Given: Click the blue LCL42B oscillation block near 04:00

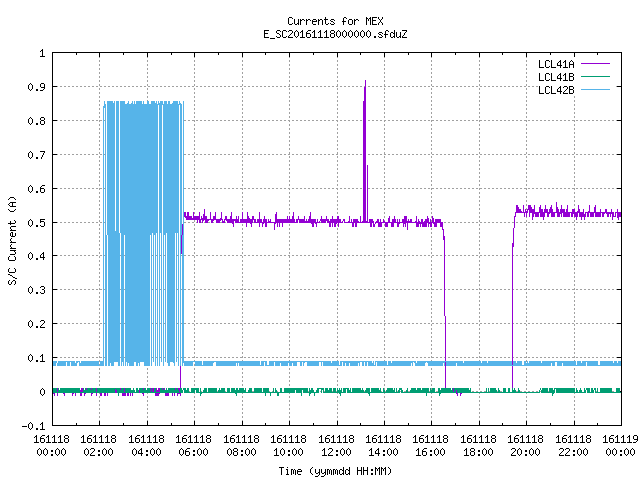Looking at the screenshot, I should 143,233.
